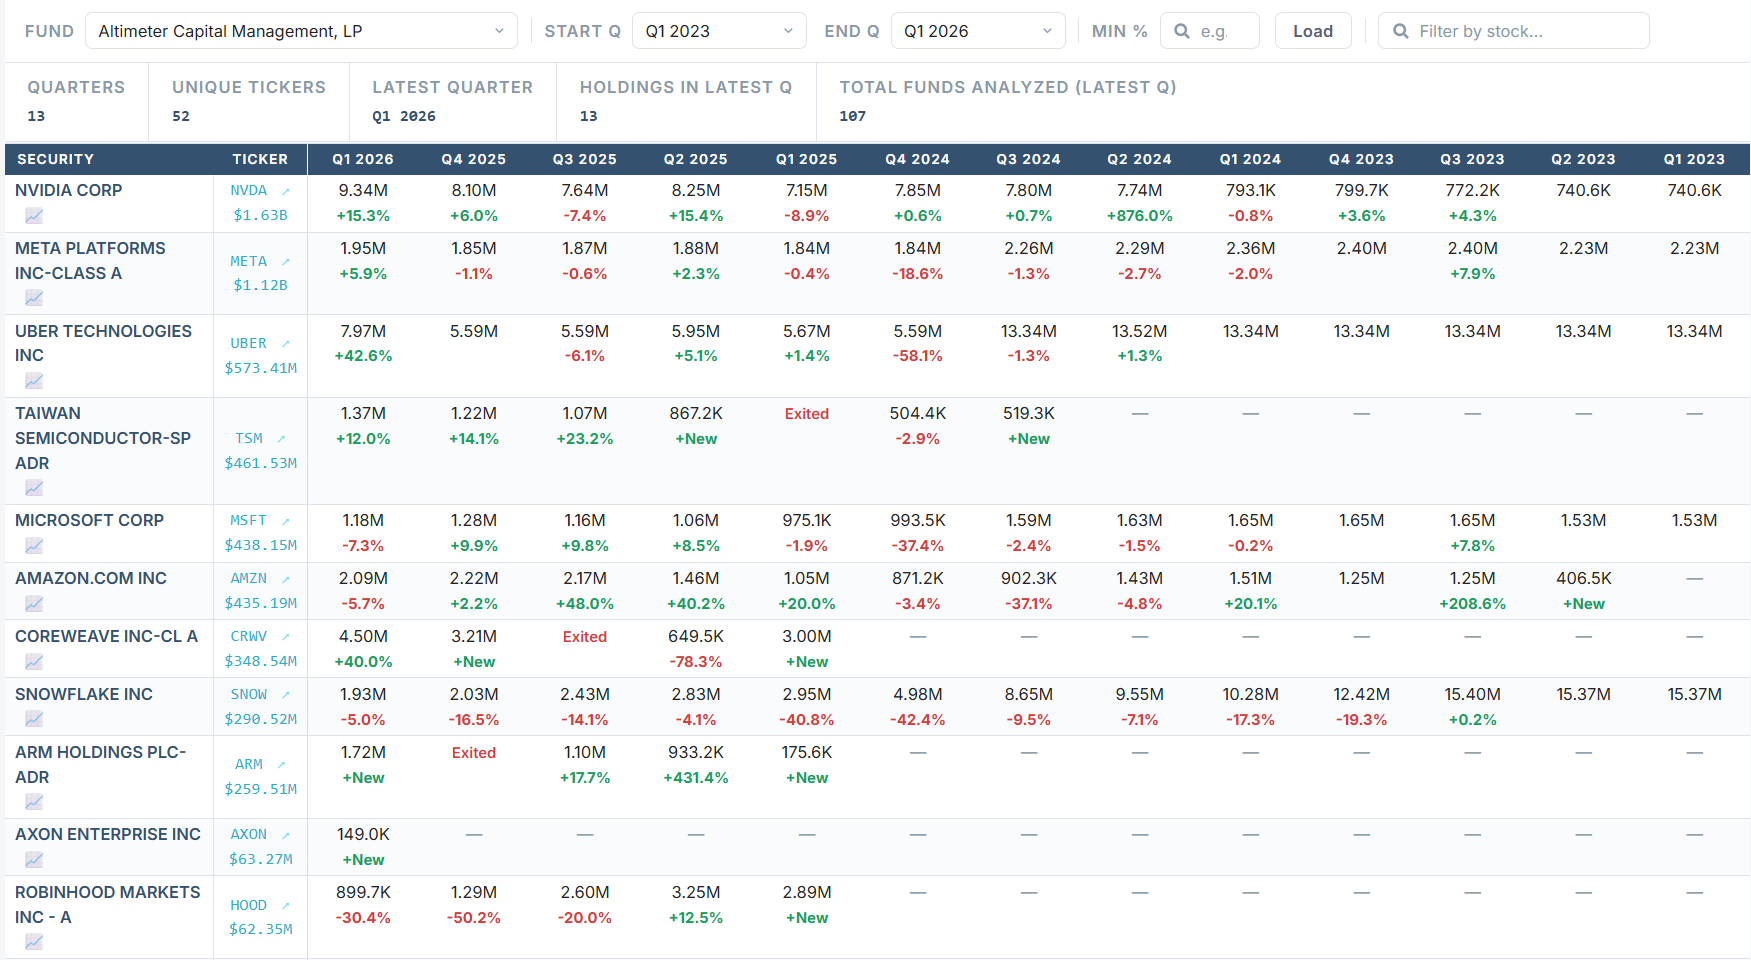The height and width of the screenshot is (960, 1751).
Task: Open MSFT ticker link
Action: (249, 520)
